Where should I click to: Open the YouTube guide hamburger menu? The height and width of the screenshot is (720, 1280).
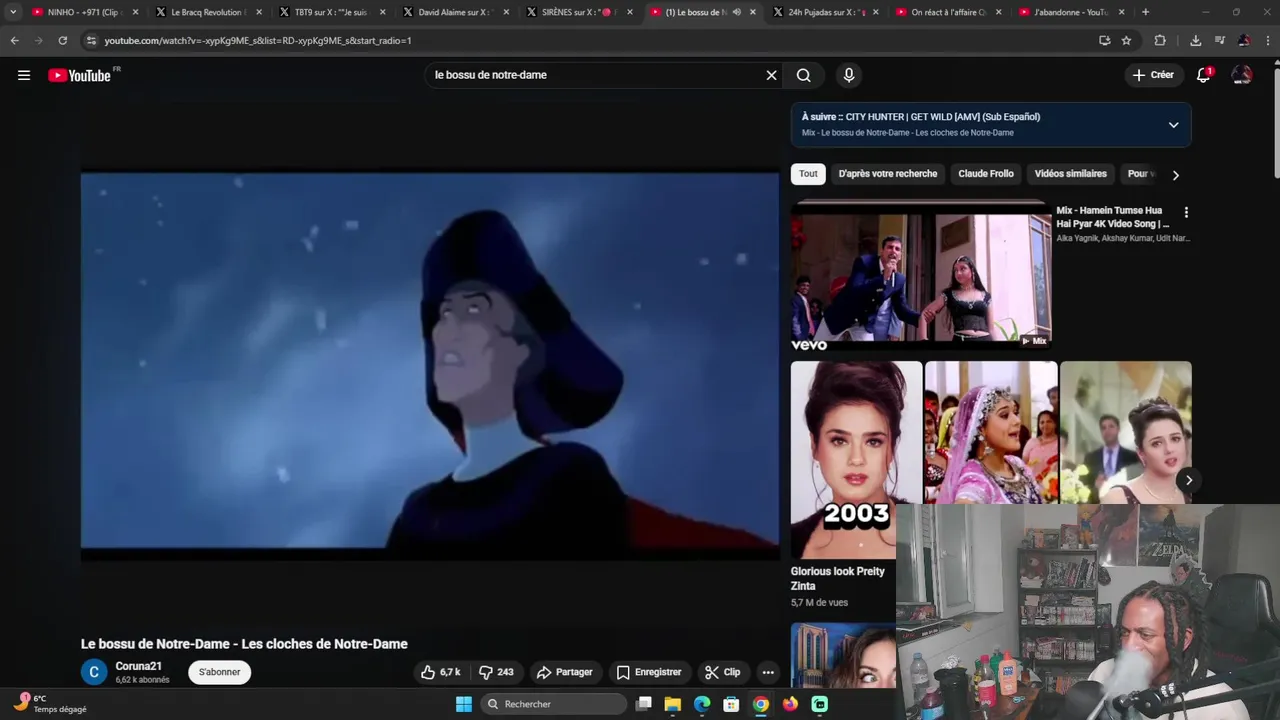pos(24,75)
